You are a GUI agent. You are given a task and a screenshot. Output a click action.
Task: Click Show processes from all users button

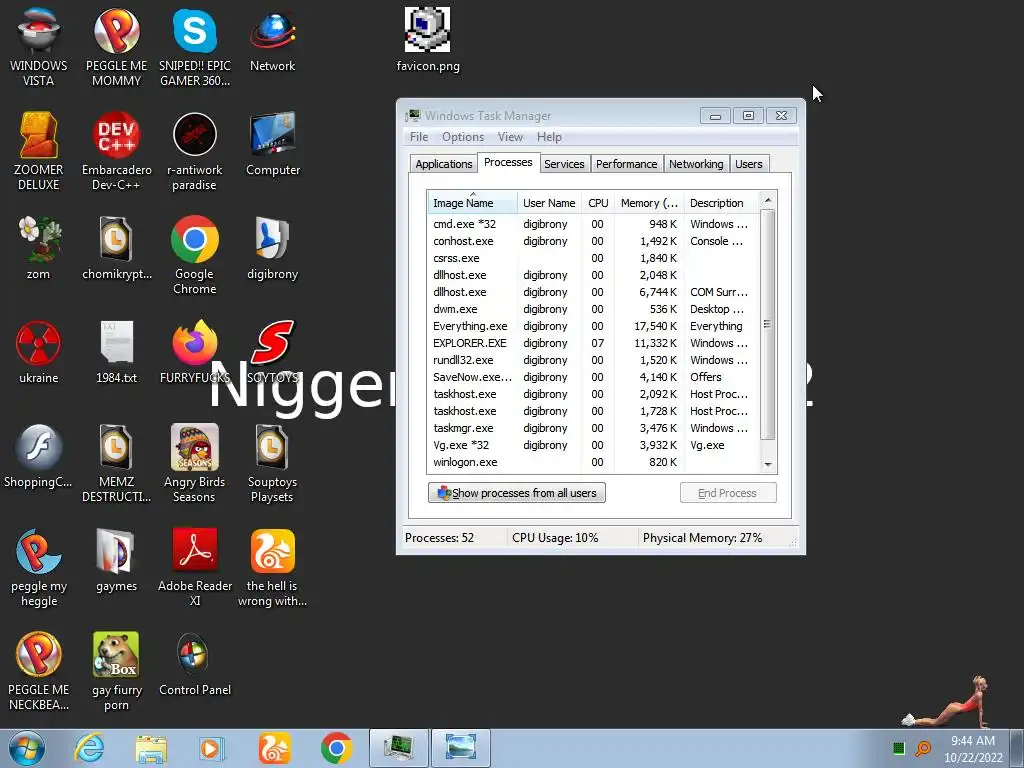point(517,492)
